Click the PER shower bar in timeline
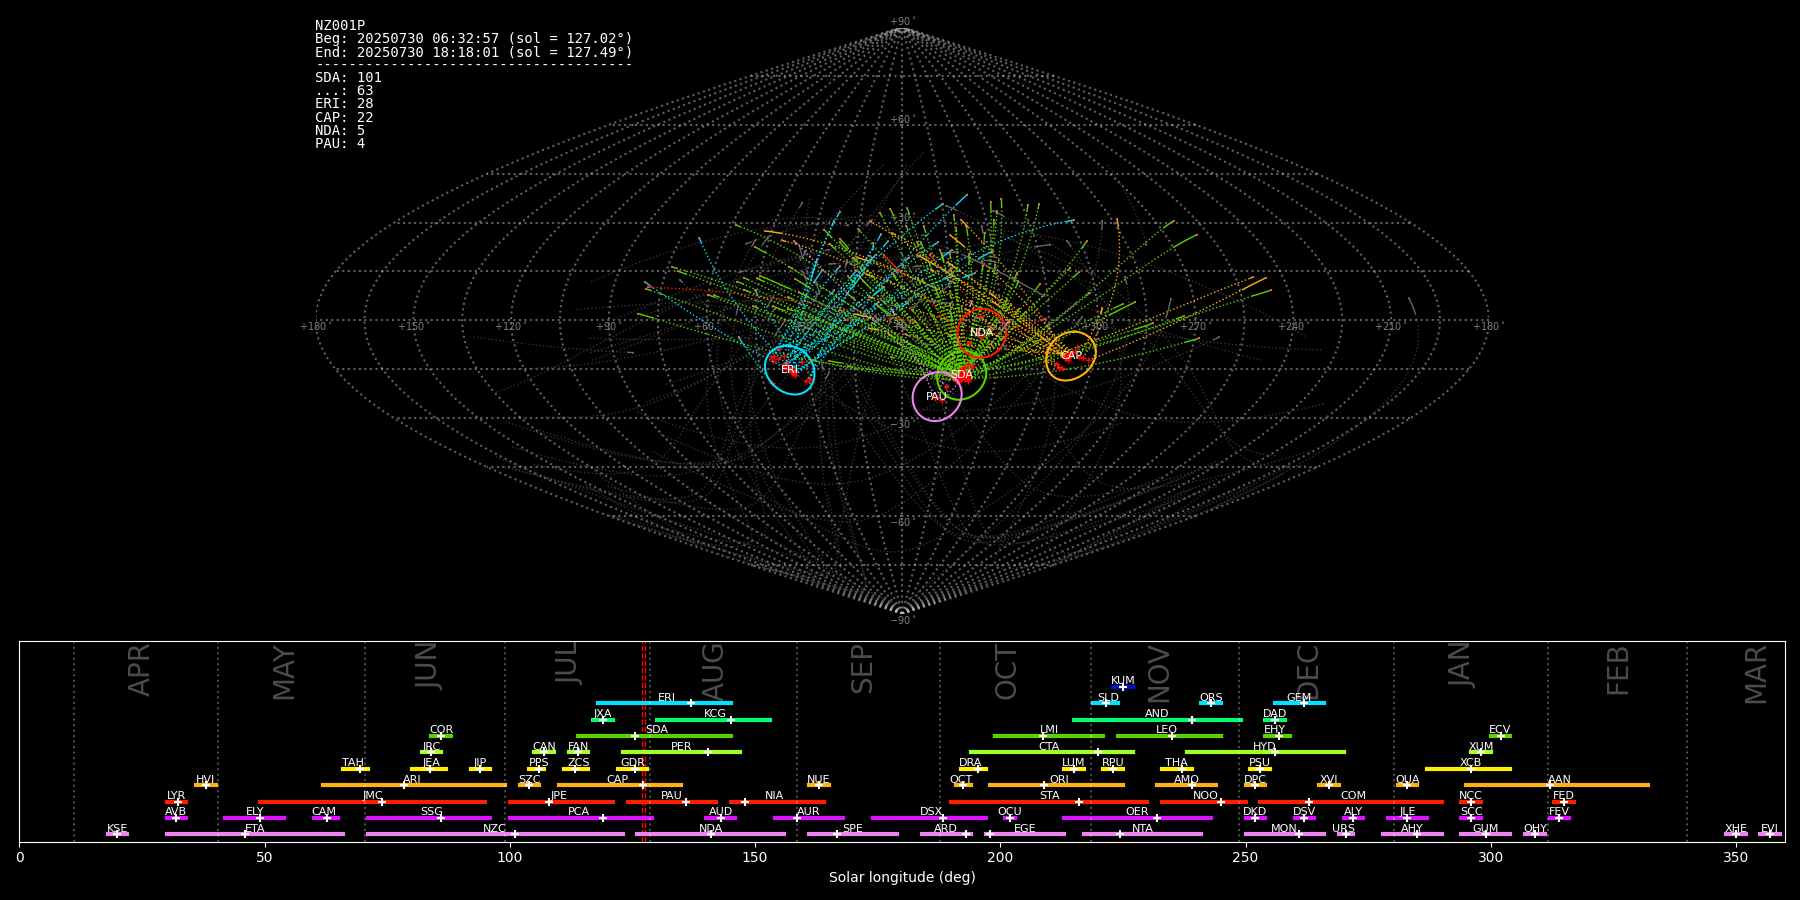This screenshot has height=900, width=1800. tap(681, 752)
